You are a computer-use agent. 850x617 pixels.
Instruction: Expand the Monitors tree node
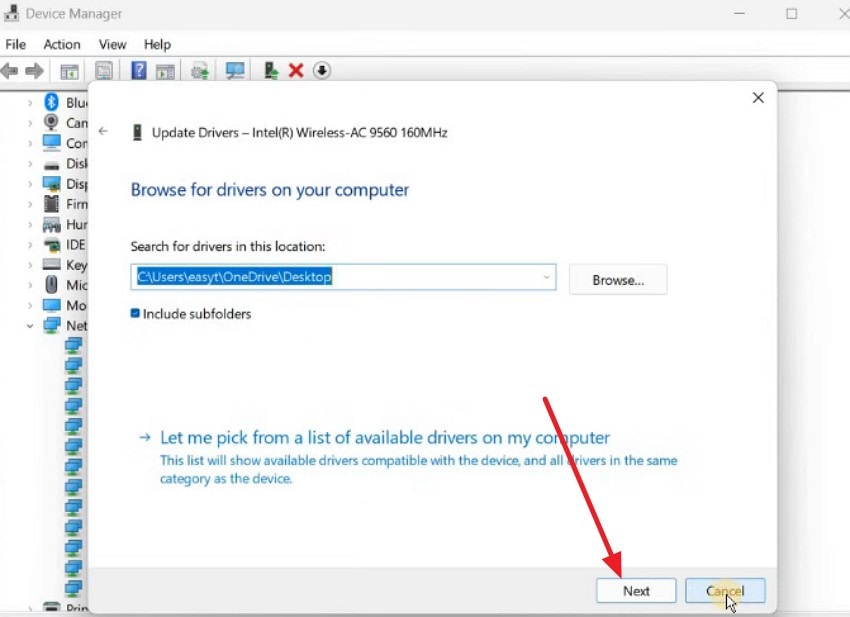[30, 306]
